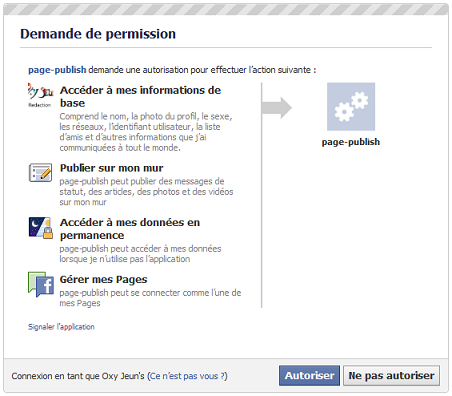Click the Publier sur mon mur notepad icon
This screenshot has width=452, height=396.
[x=40, y=172]
